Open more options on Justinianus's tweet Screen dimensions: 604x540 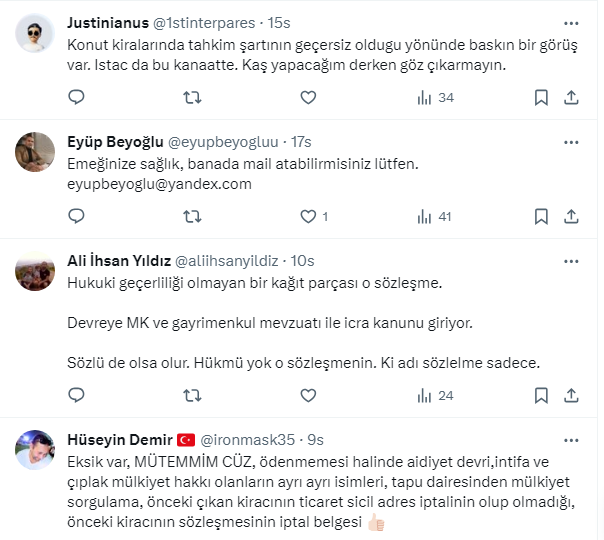[x=571, y=22]
